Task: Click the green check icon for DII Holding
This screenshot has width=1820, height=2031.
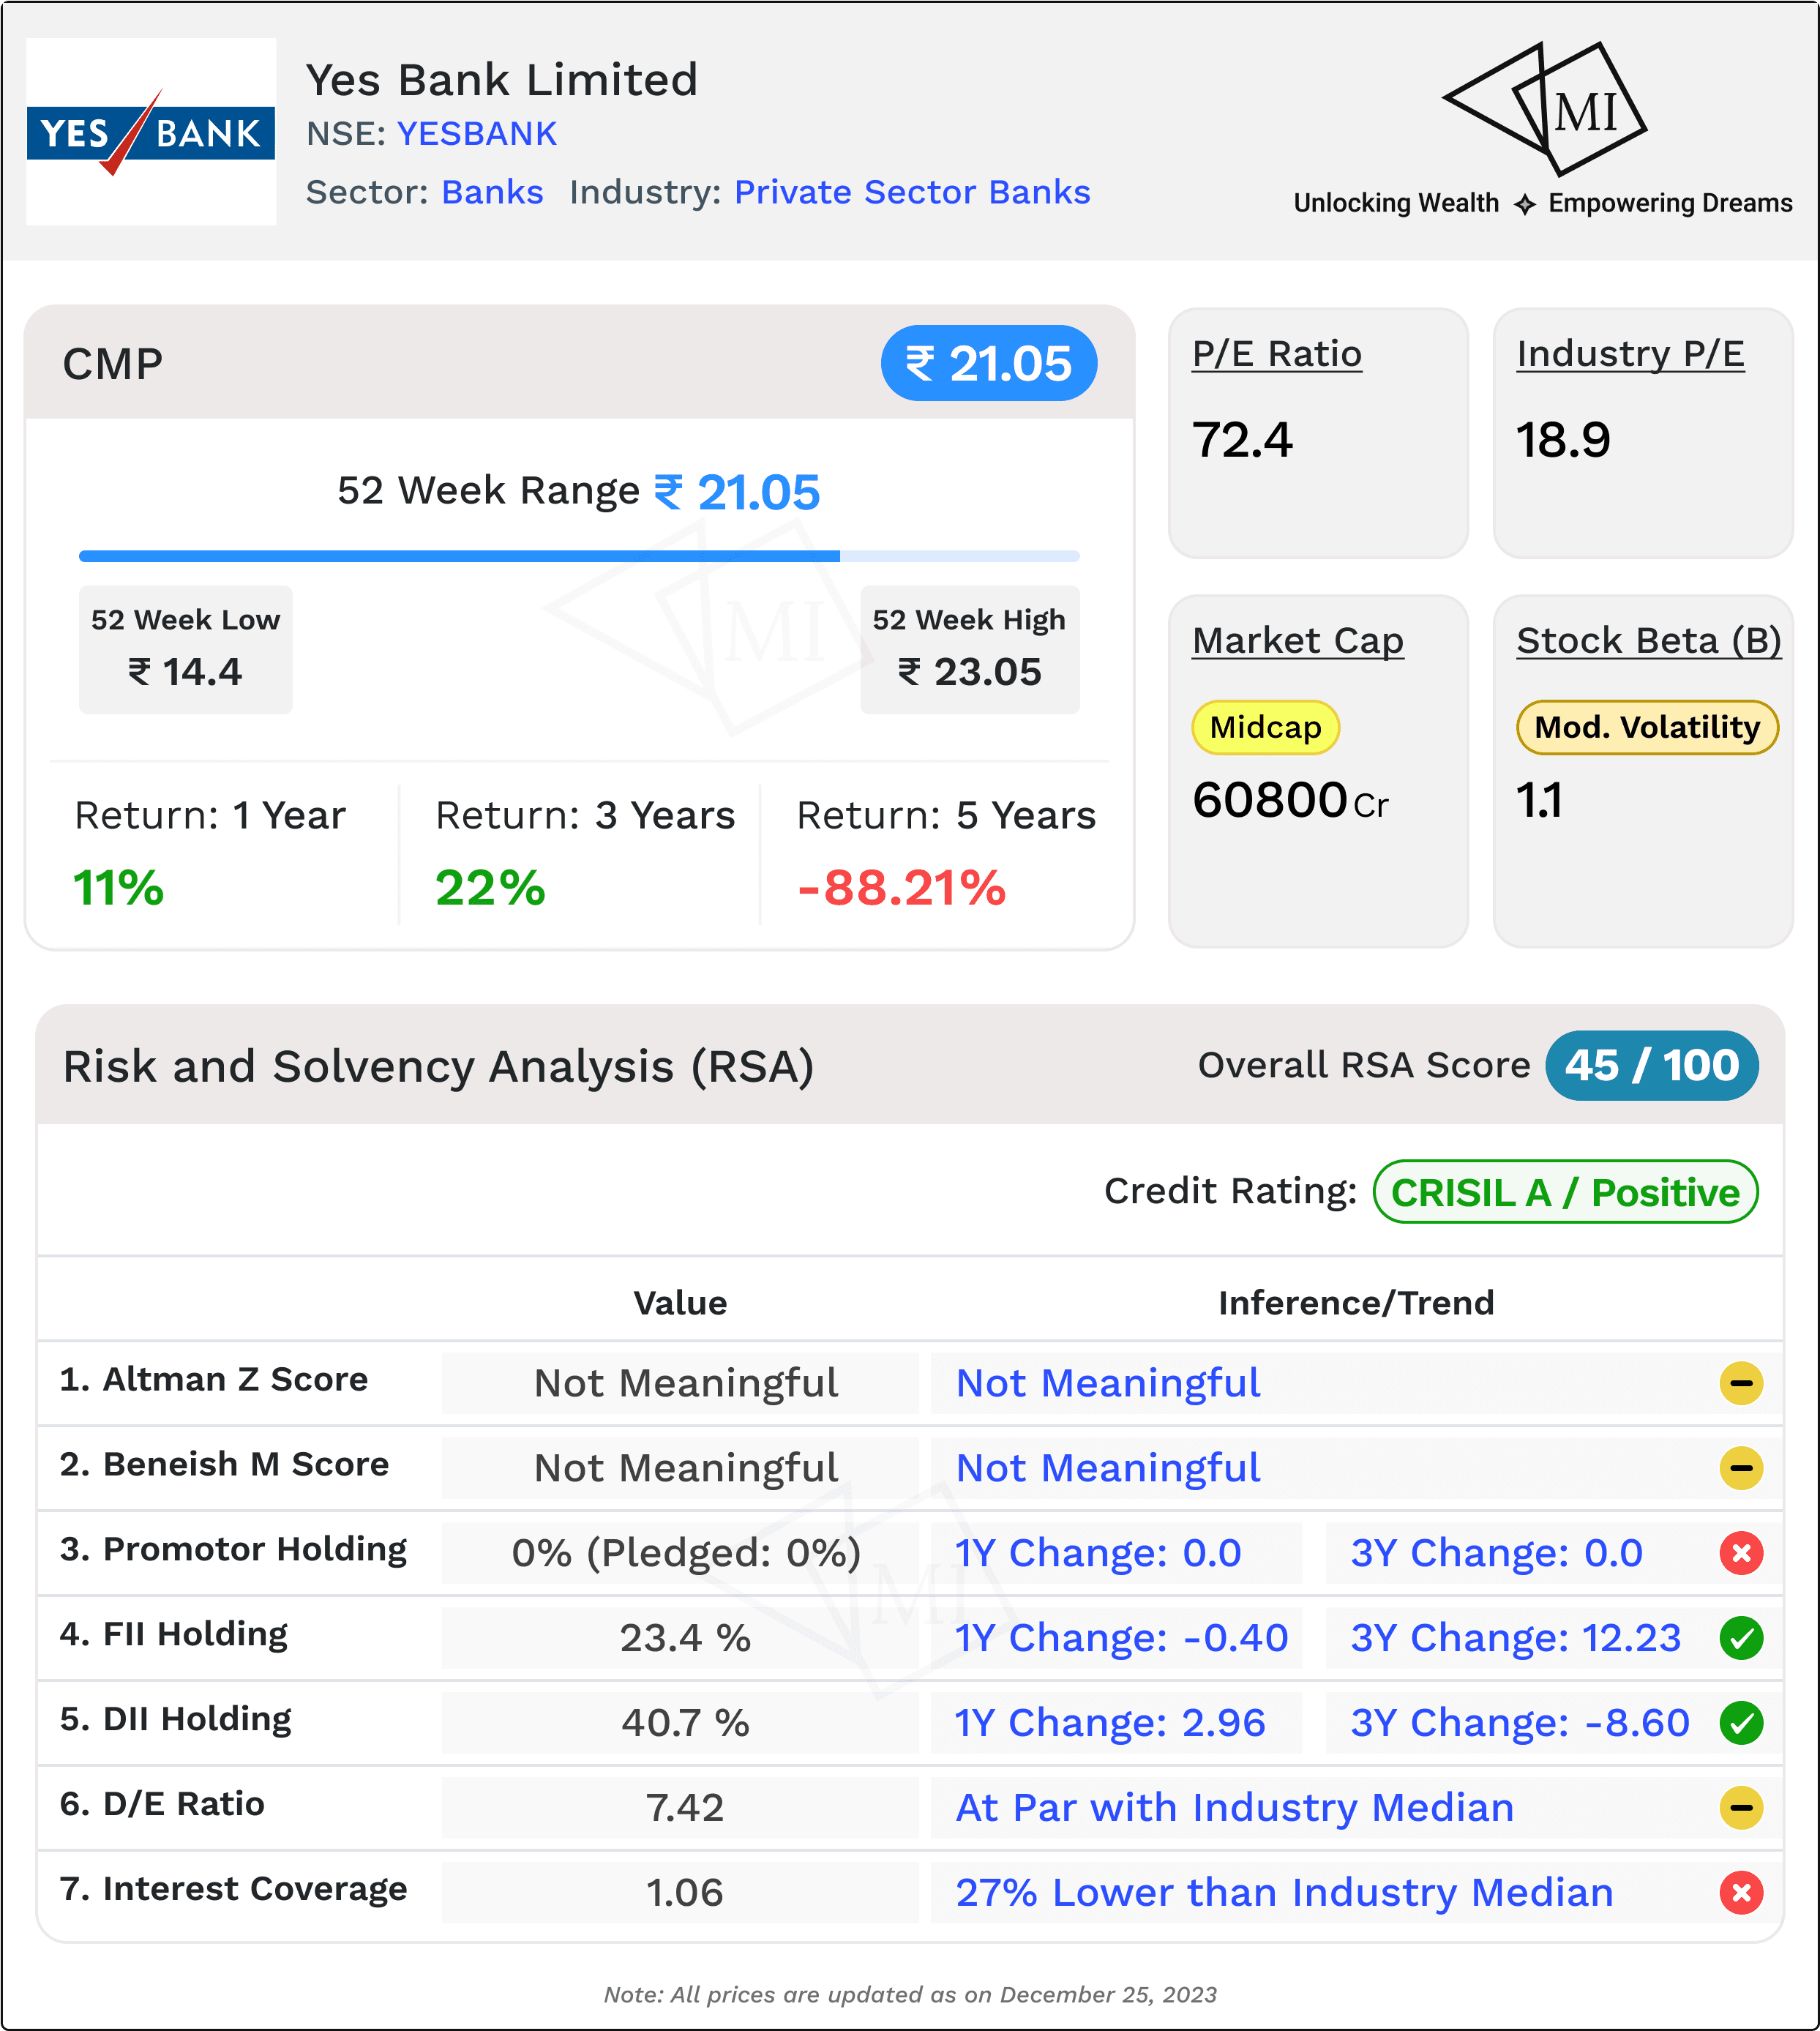Action: pos(1741,1723)
